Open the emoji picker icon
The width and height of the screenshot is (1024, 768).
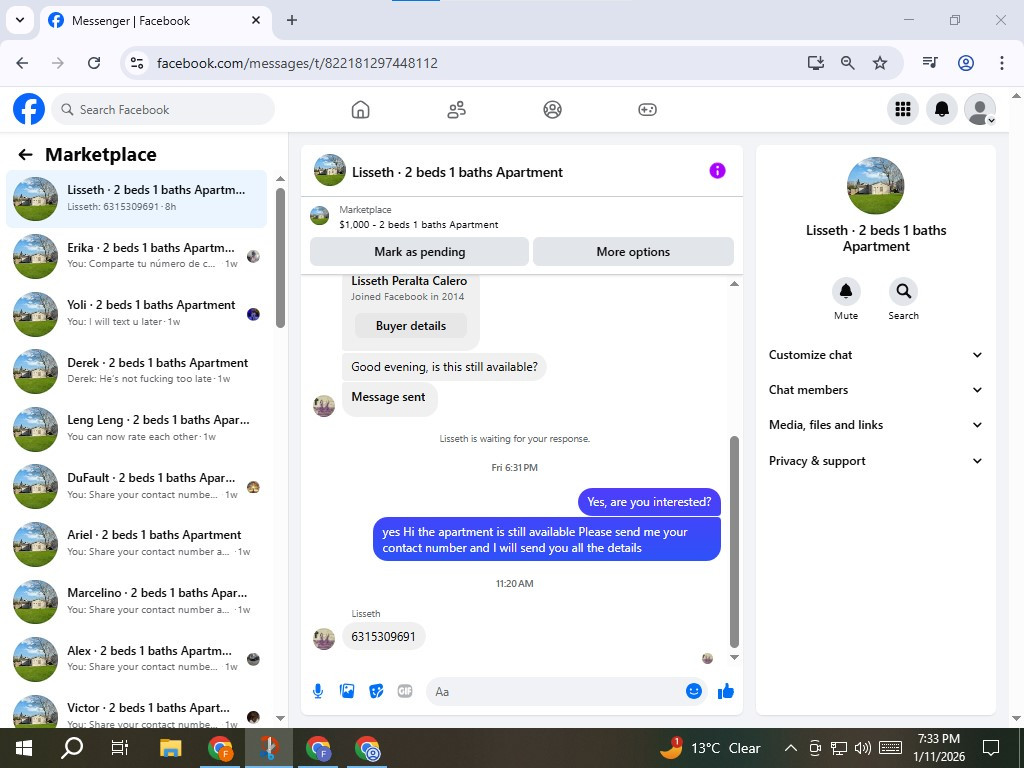(x=694, y=691)
